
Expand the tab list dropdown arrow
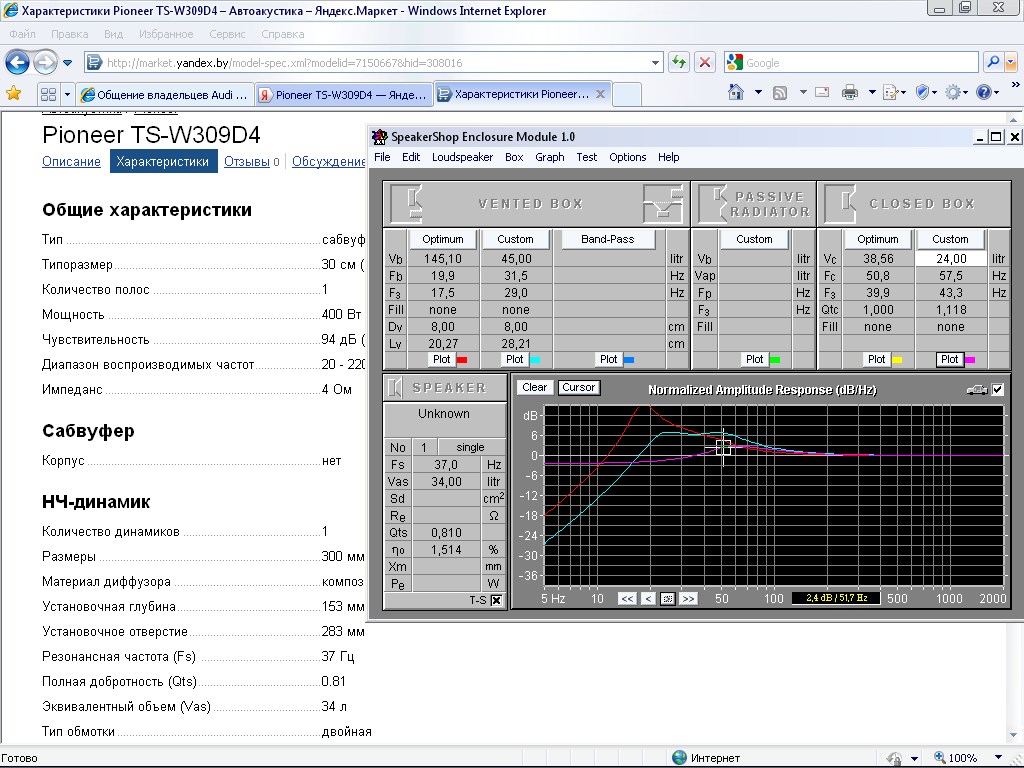pos(67,94)
